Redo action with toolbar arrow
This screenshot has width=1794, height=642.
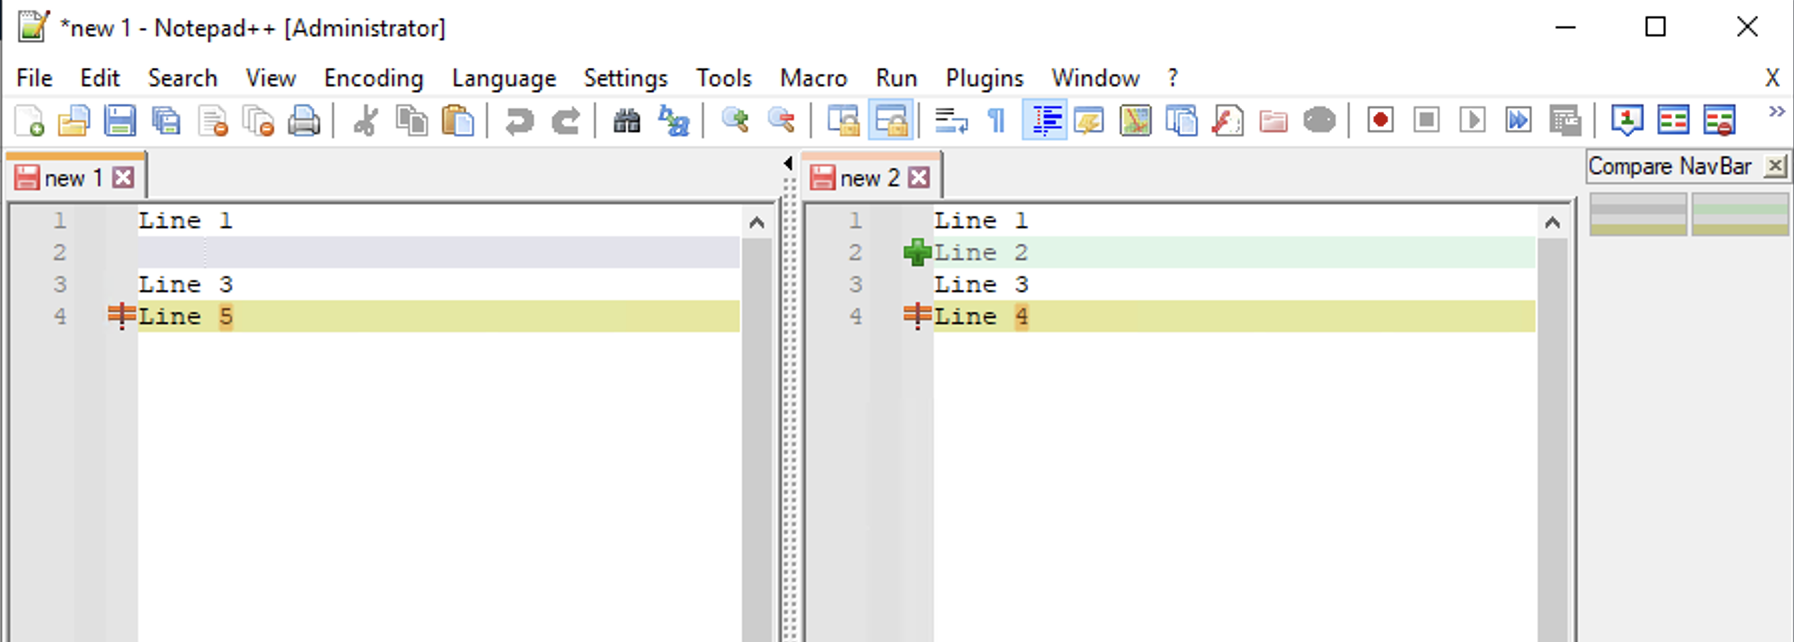pos(566,121)
